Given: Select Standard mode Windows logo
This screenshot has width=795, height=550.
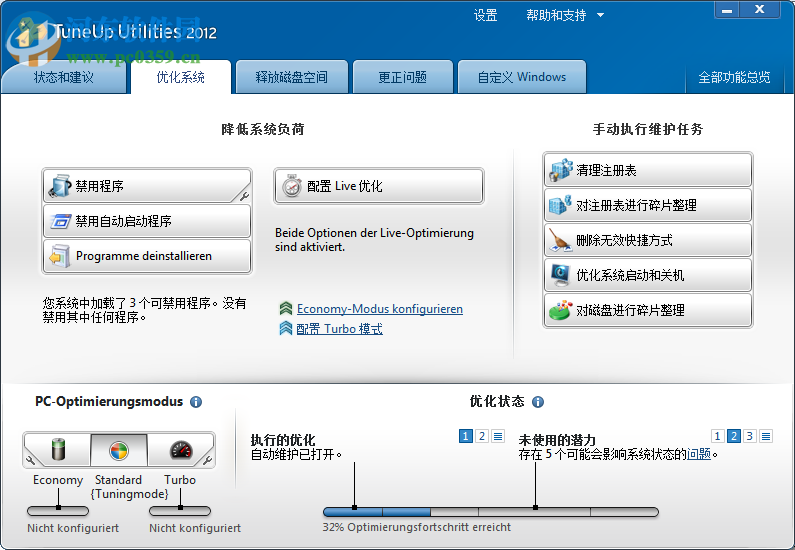Looking at the screenshot, I should click(x=119, y=450).
